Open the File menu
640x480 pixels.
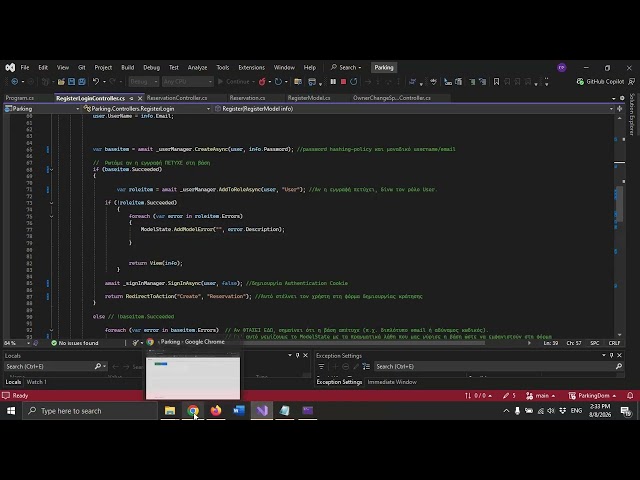(x=25, y=67)
